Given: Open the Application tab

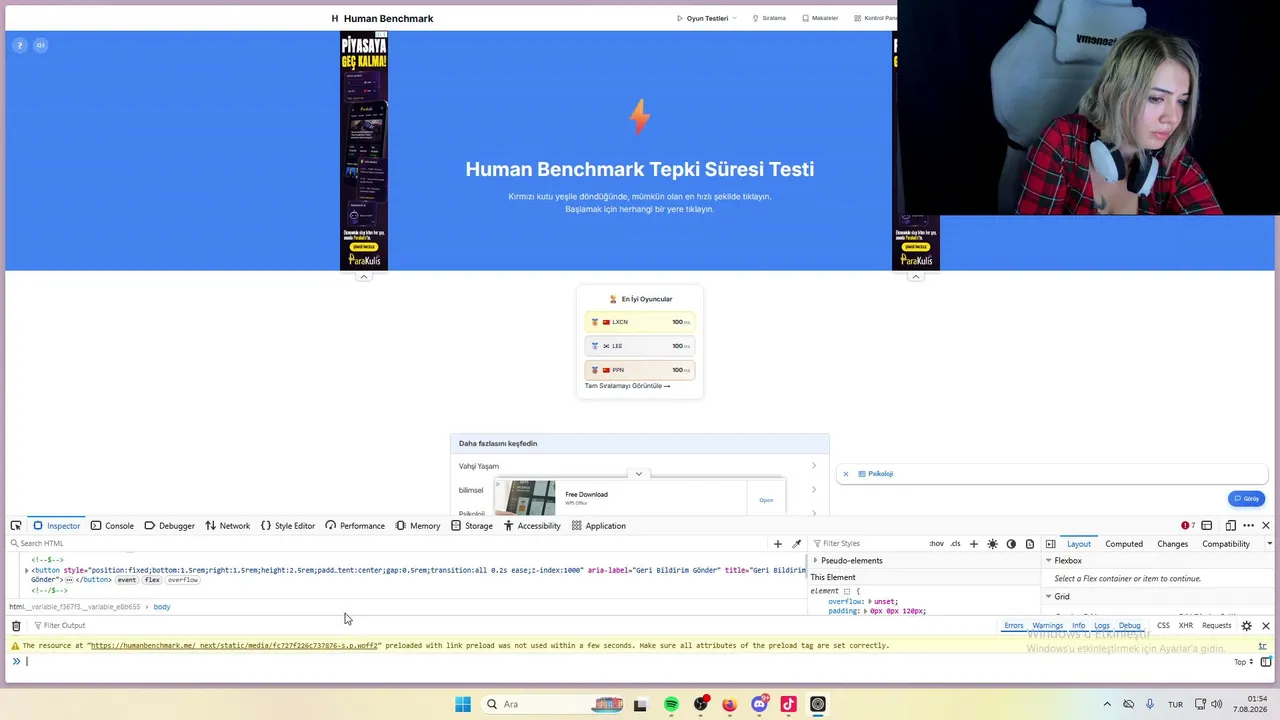Looking at the screenshot, I should coord(598,526).
